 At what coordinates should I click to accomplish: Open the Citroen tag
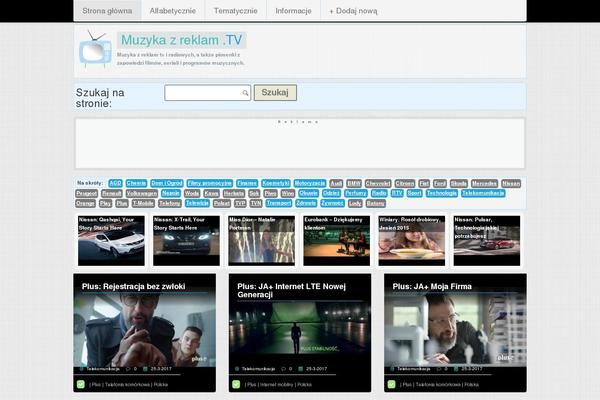click(x=404, y=183)
